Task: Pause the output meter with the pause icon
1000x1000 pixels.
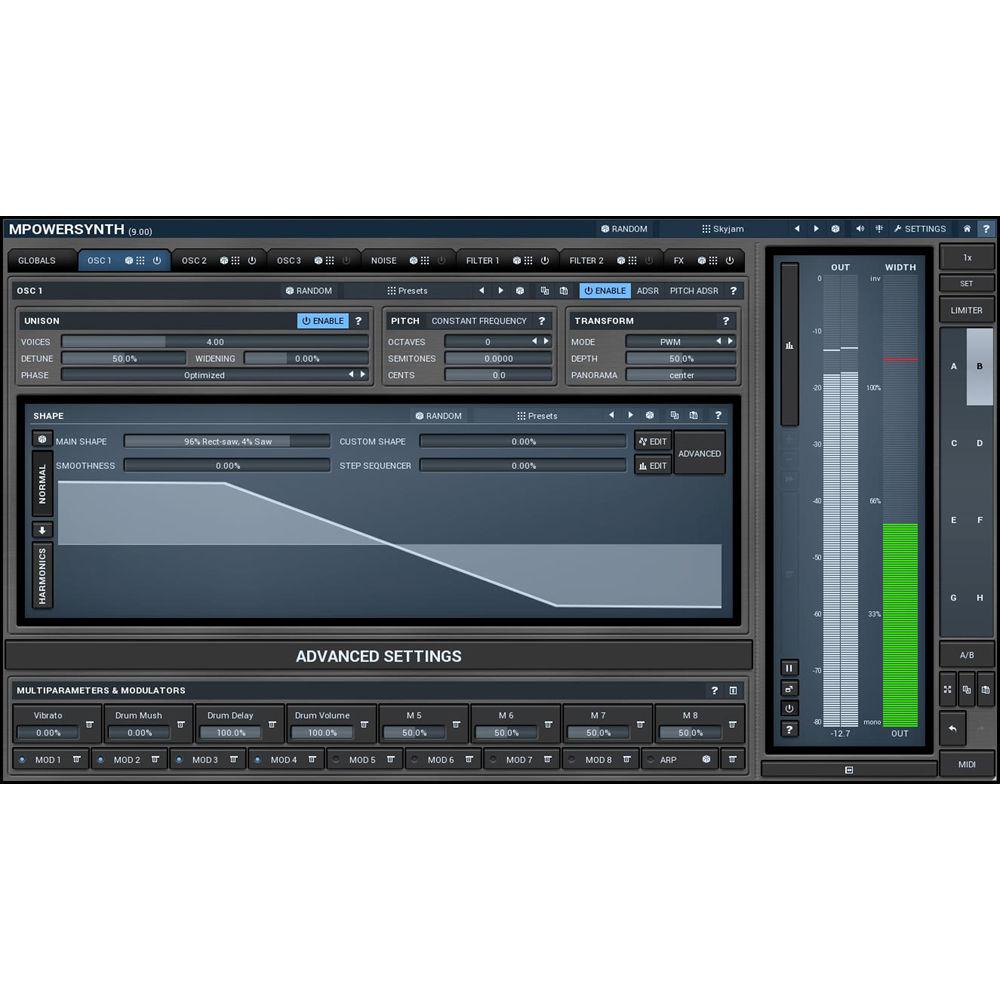Action: pyautogui.click(x=789, y=667)
